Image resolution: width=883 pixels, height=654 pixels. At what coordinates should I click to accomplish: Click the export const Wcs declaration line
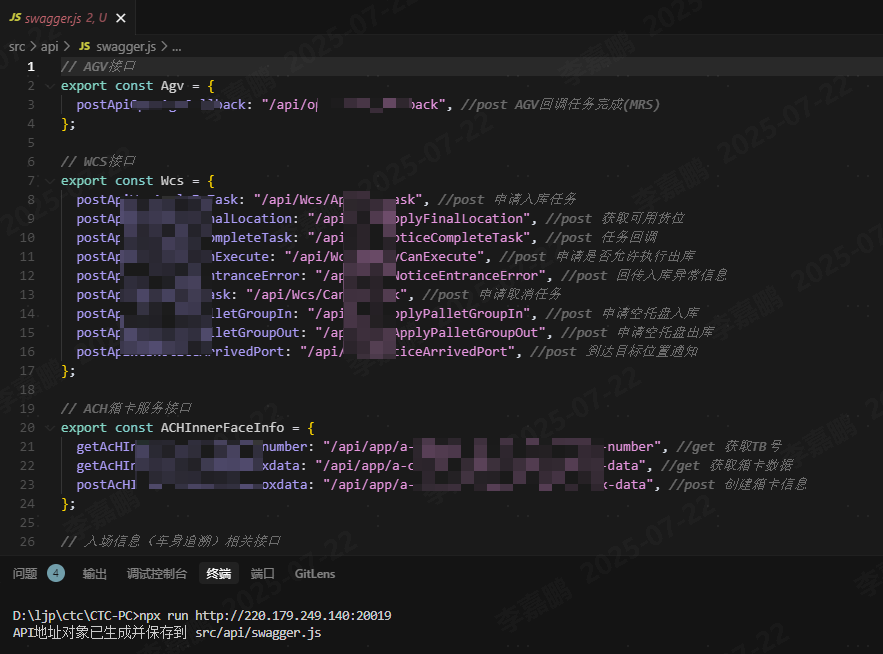coord(137,181)
